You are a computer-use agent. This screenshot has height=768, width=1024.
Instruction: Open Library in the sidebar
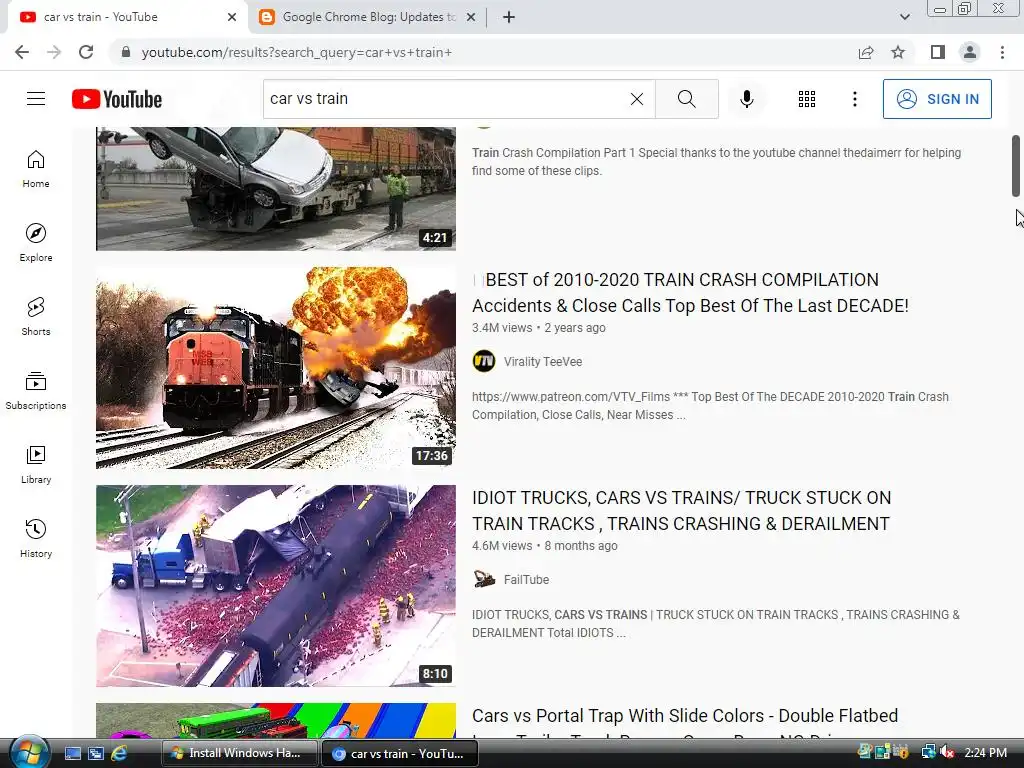coord(36,464)
